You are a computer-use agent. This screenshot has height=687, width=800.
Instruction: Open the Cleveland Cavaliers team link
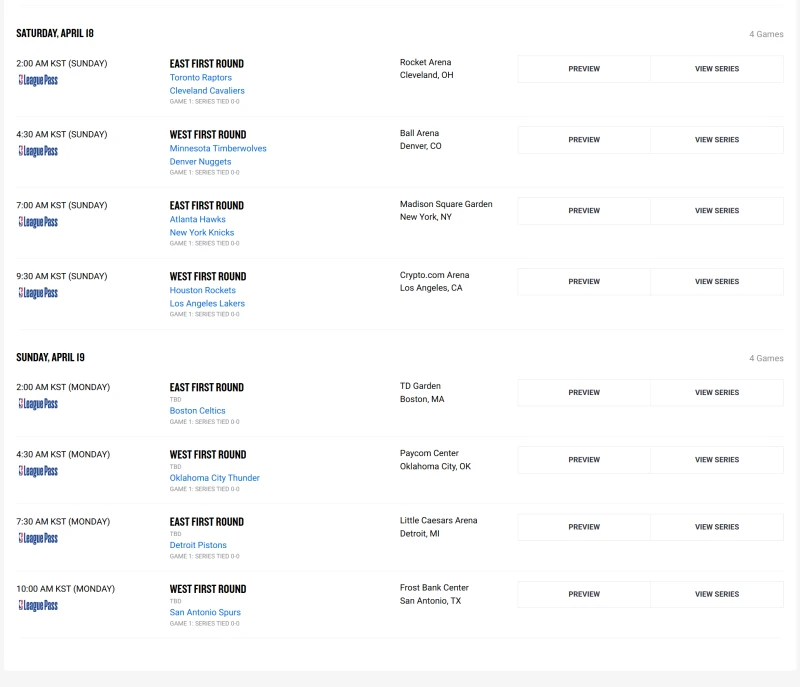[207, 91]
